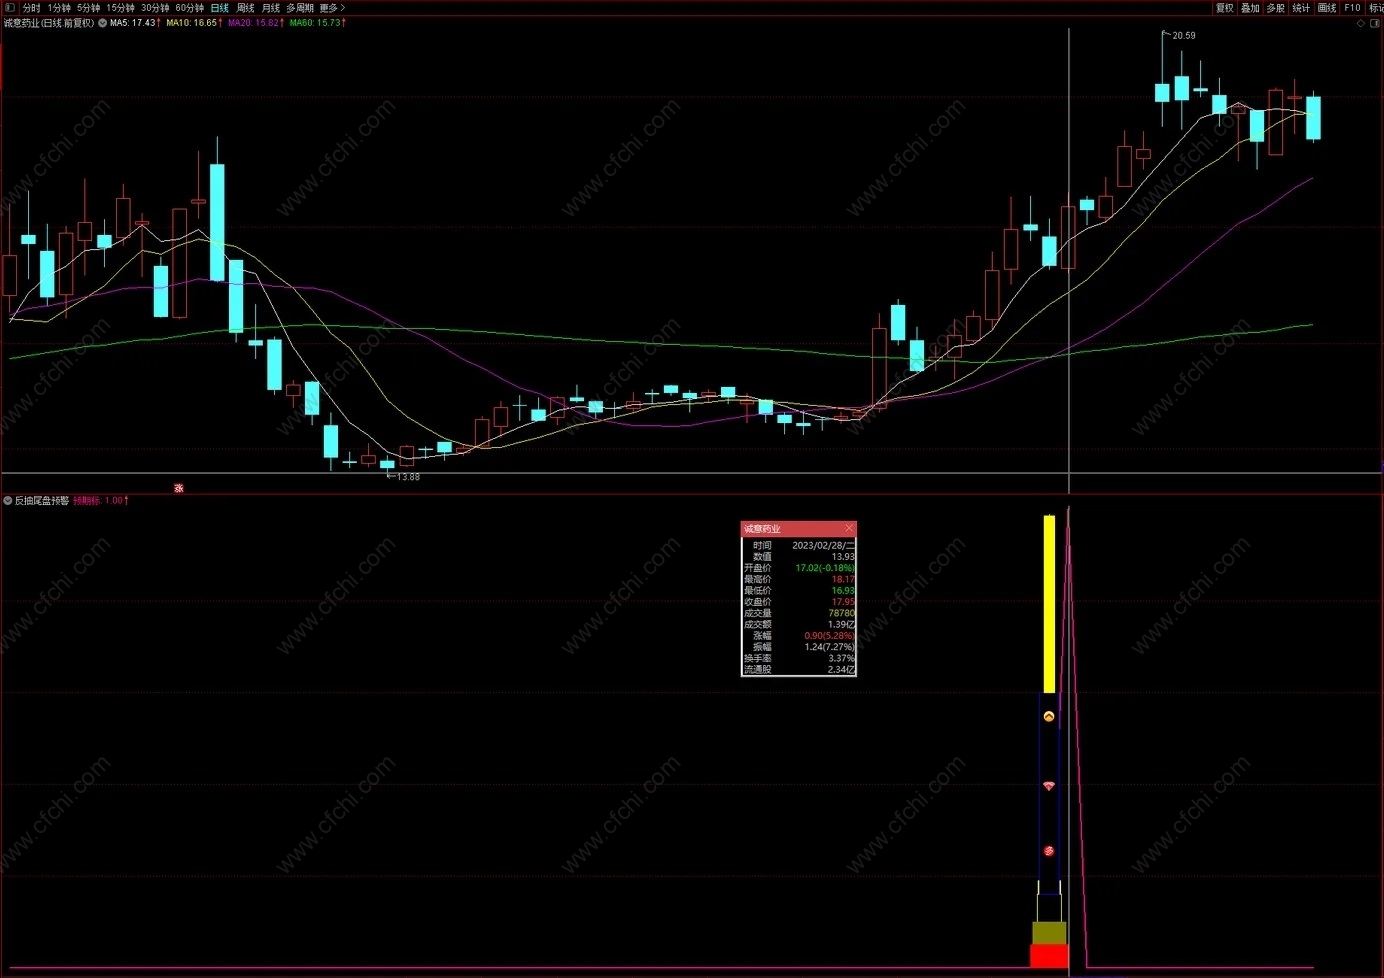Click the panel toggle icon left of 分时
The height and width of the screenshot is (978, 1384).
click(10, 7)
